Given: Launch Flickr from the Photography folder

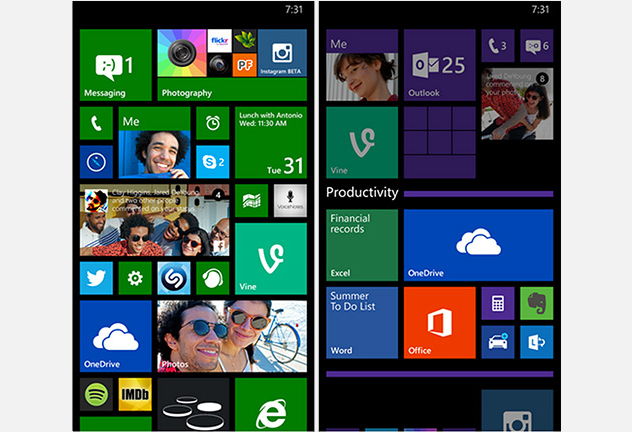Looking at the screenshot, I should point(220,41).
